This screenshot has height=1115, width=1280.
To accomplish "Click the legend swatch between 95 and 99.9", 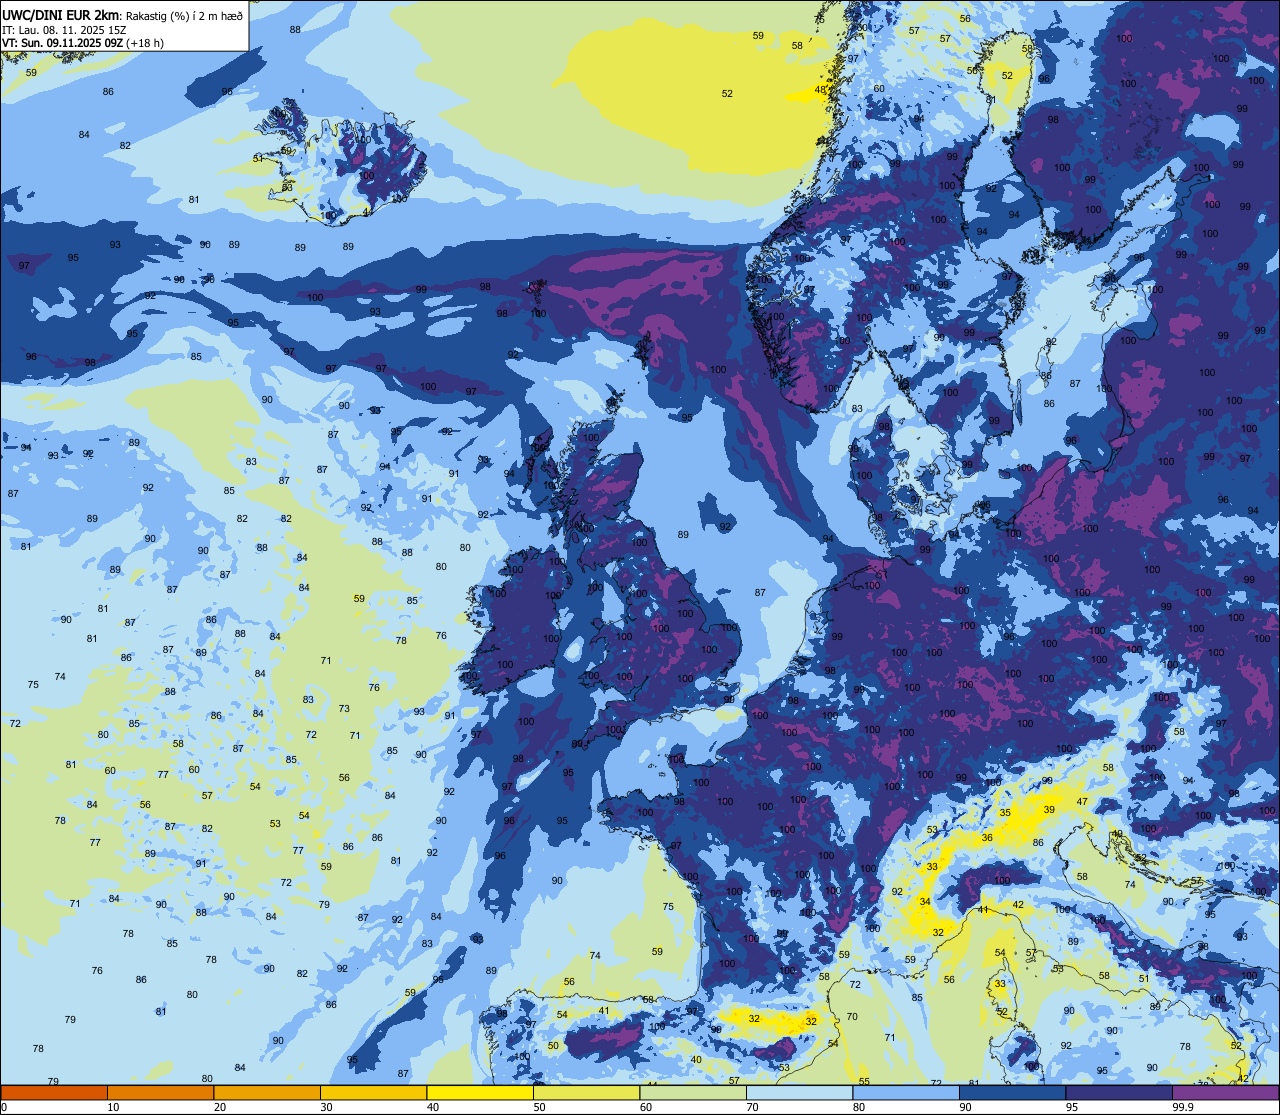I will point(1119,1092).
